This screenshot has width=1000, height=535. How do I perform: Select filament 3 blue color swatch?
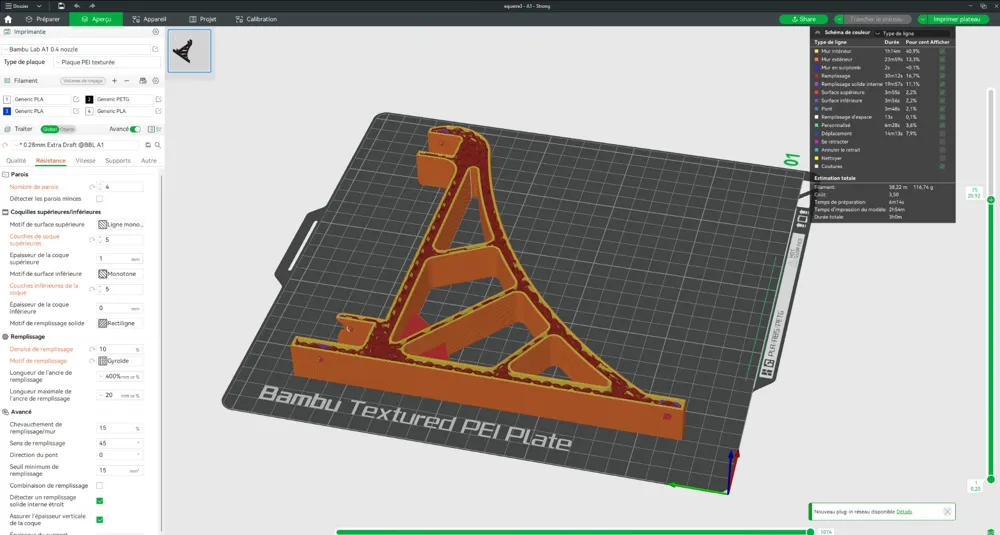click(x=7, y=111)
